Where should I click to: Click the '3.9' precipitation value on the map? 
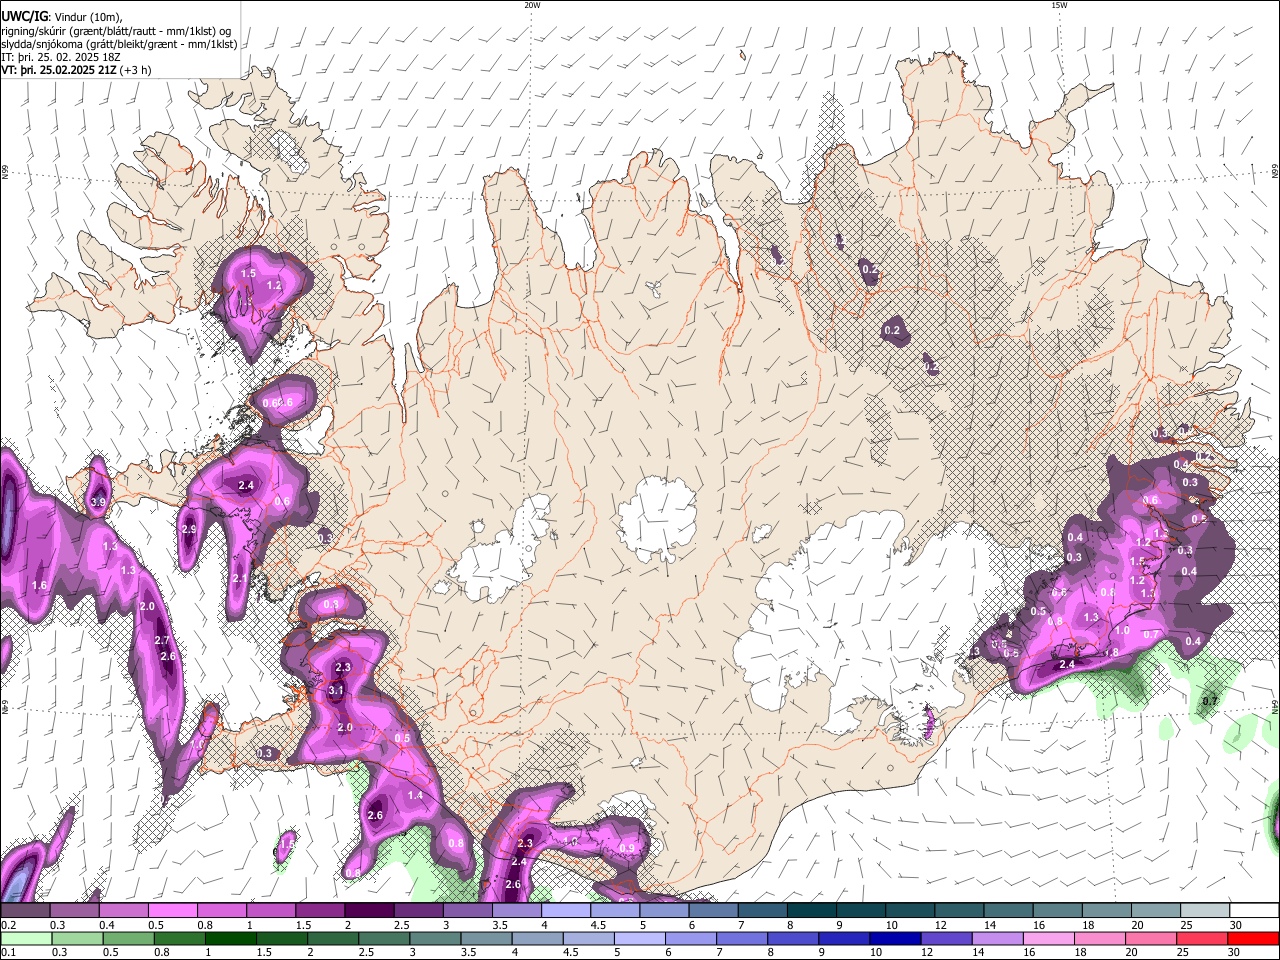tap(98, 502)
